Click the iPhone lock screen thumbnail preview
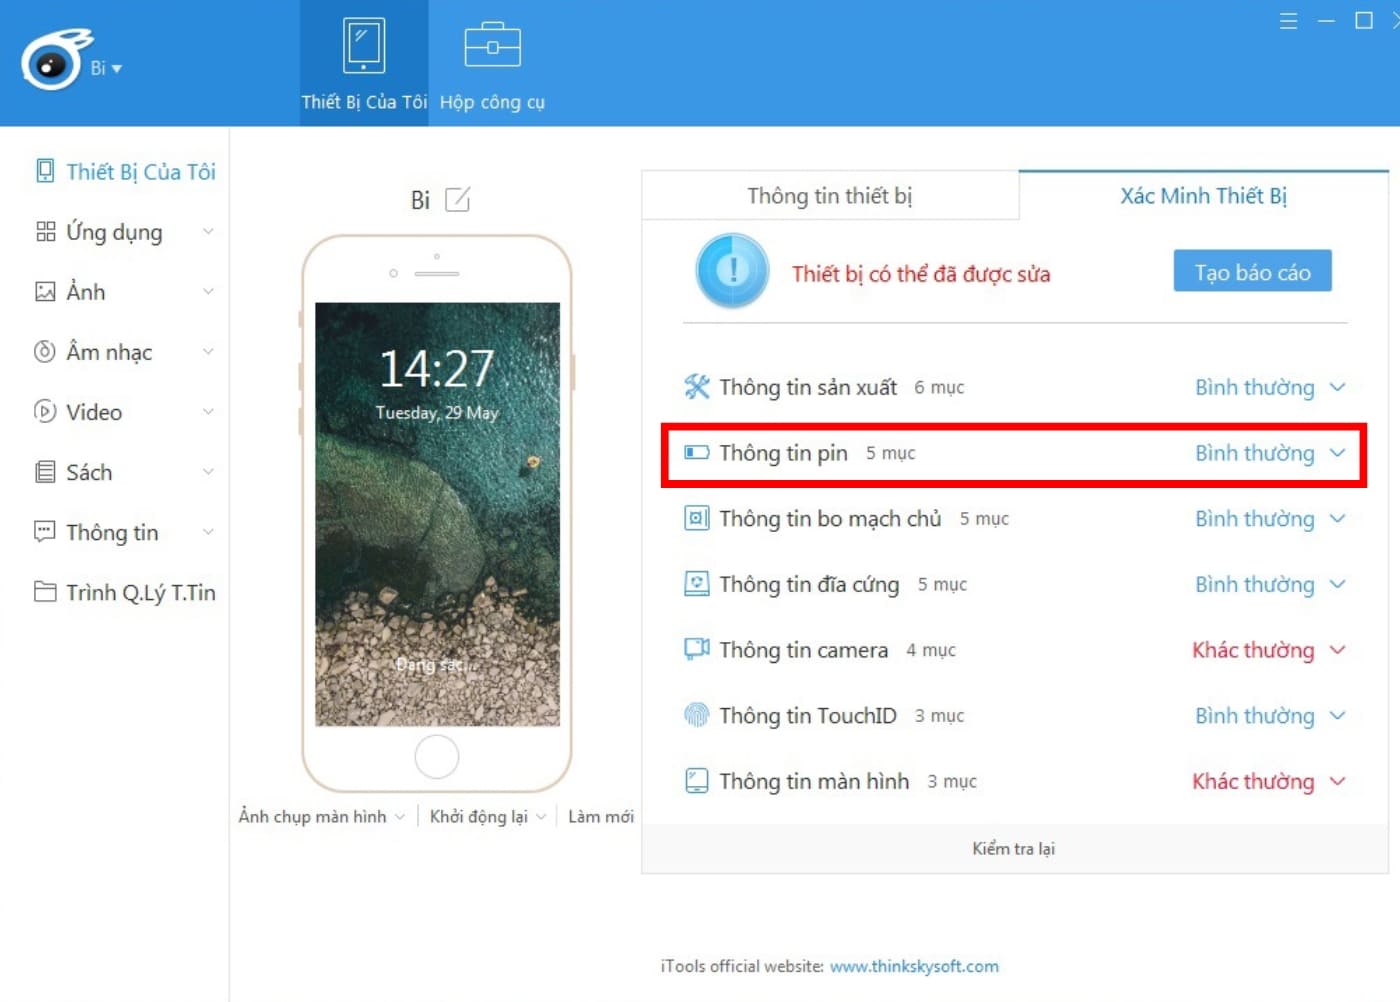This screenshot has height=1002, width=1400. [437, 515]
